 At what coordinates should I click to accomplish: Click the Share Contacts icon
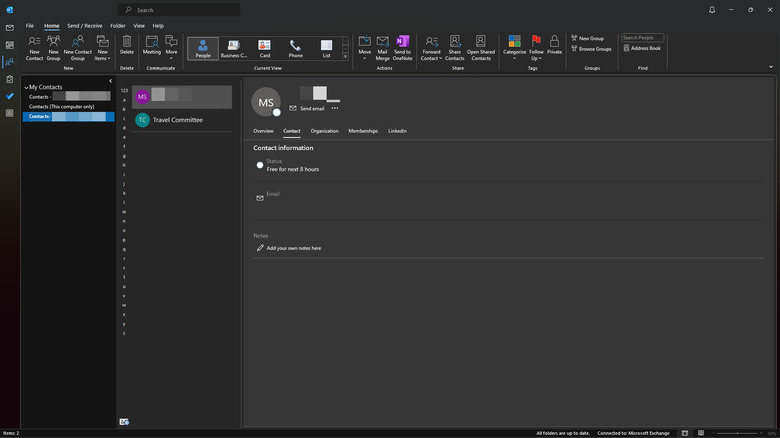coord(455,43)
